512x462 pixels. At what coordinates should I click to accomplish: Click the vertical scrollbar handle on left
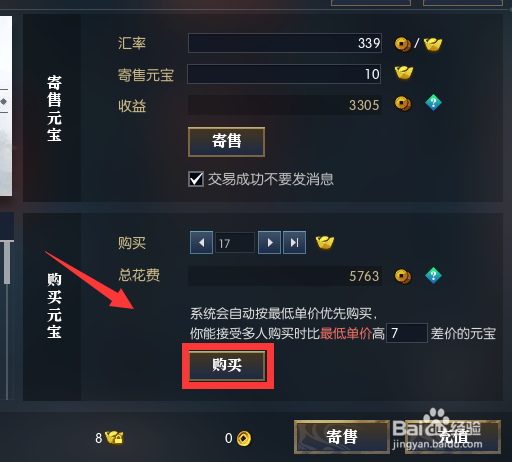click(x=7, y=263)
